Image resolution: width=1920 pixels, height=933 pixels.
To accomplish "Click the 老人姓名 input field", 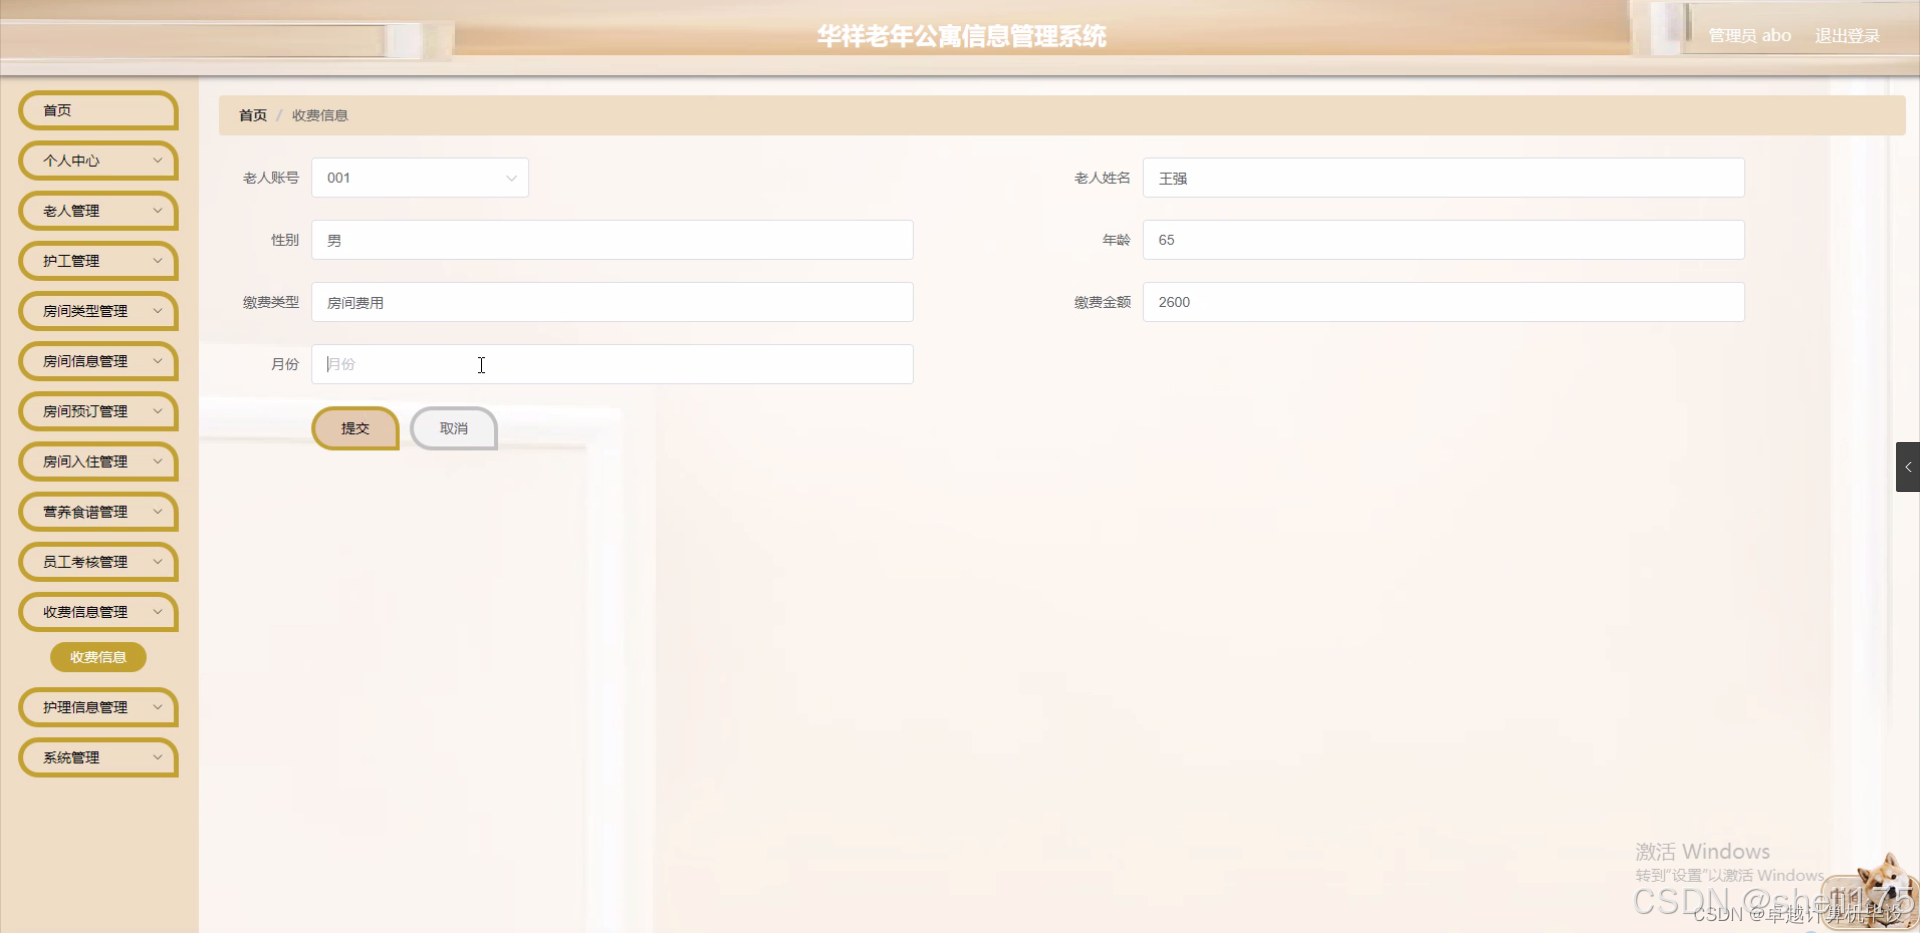I will [x=1443, y=178].
